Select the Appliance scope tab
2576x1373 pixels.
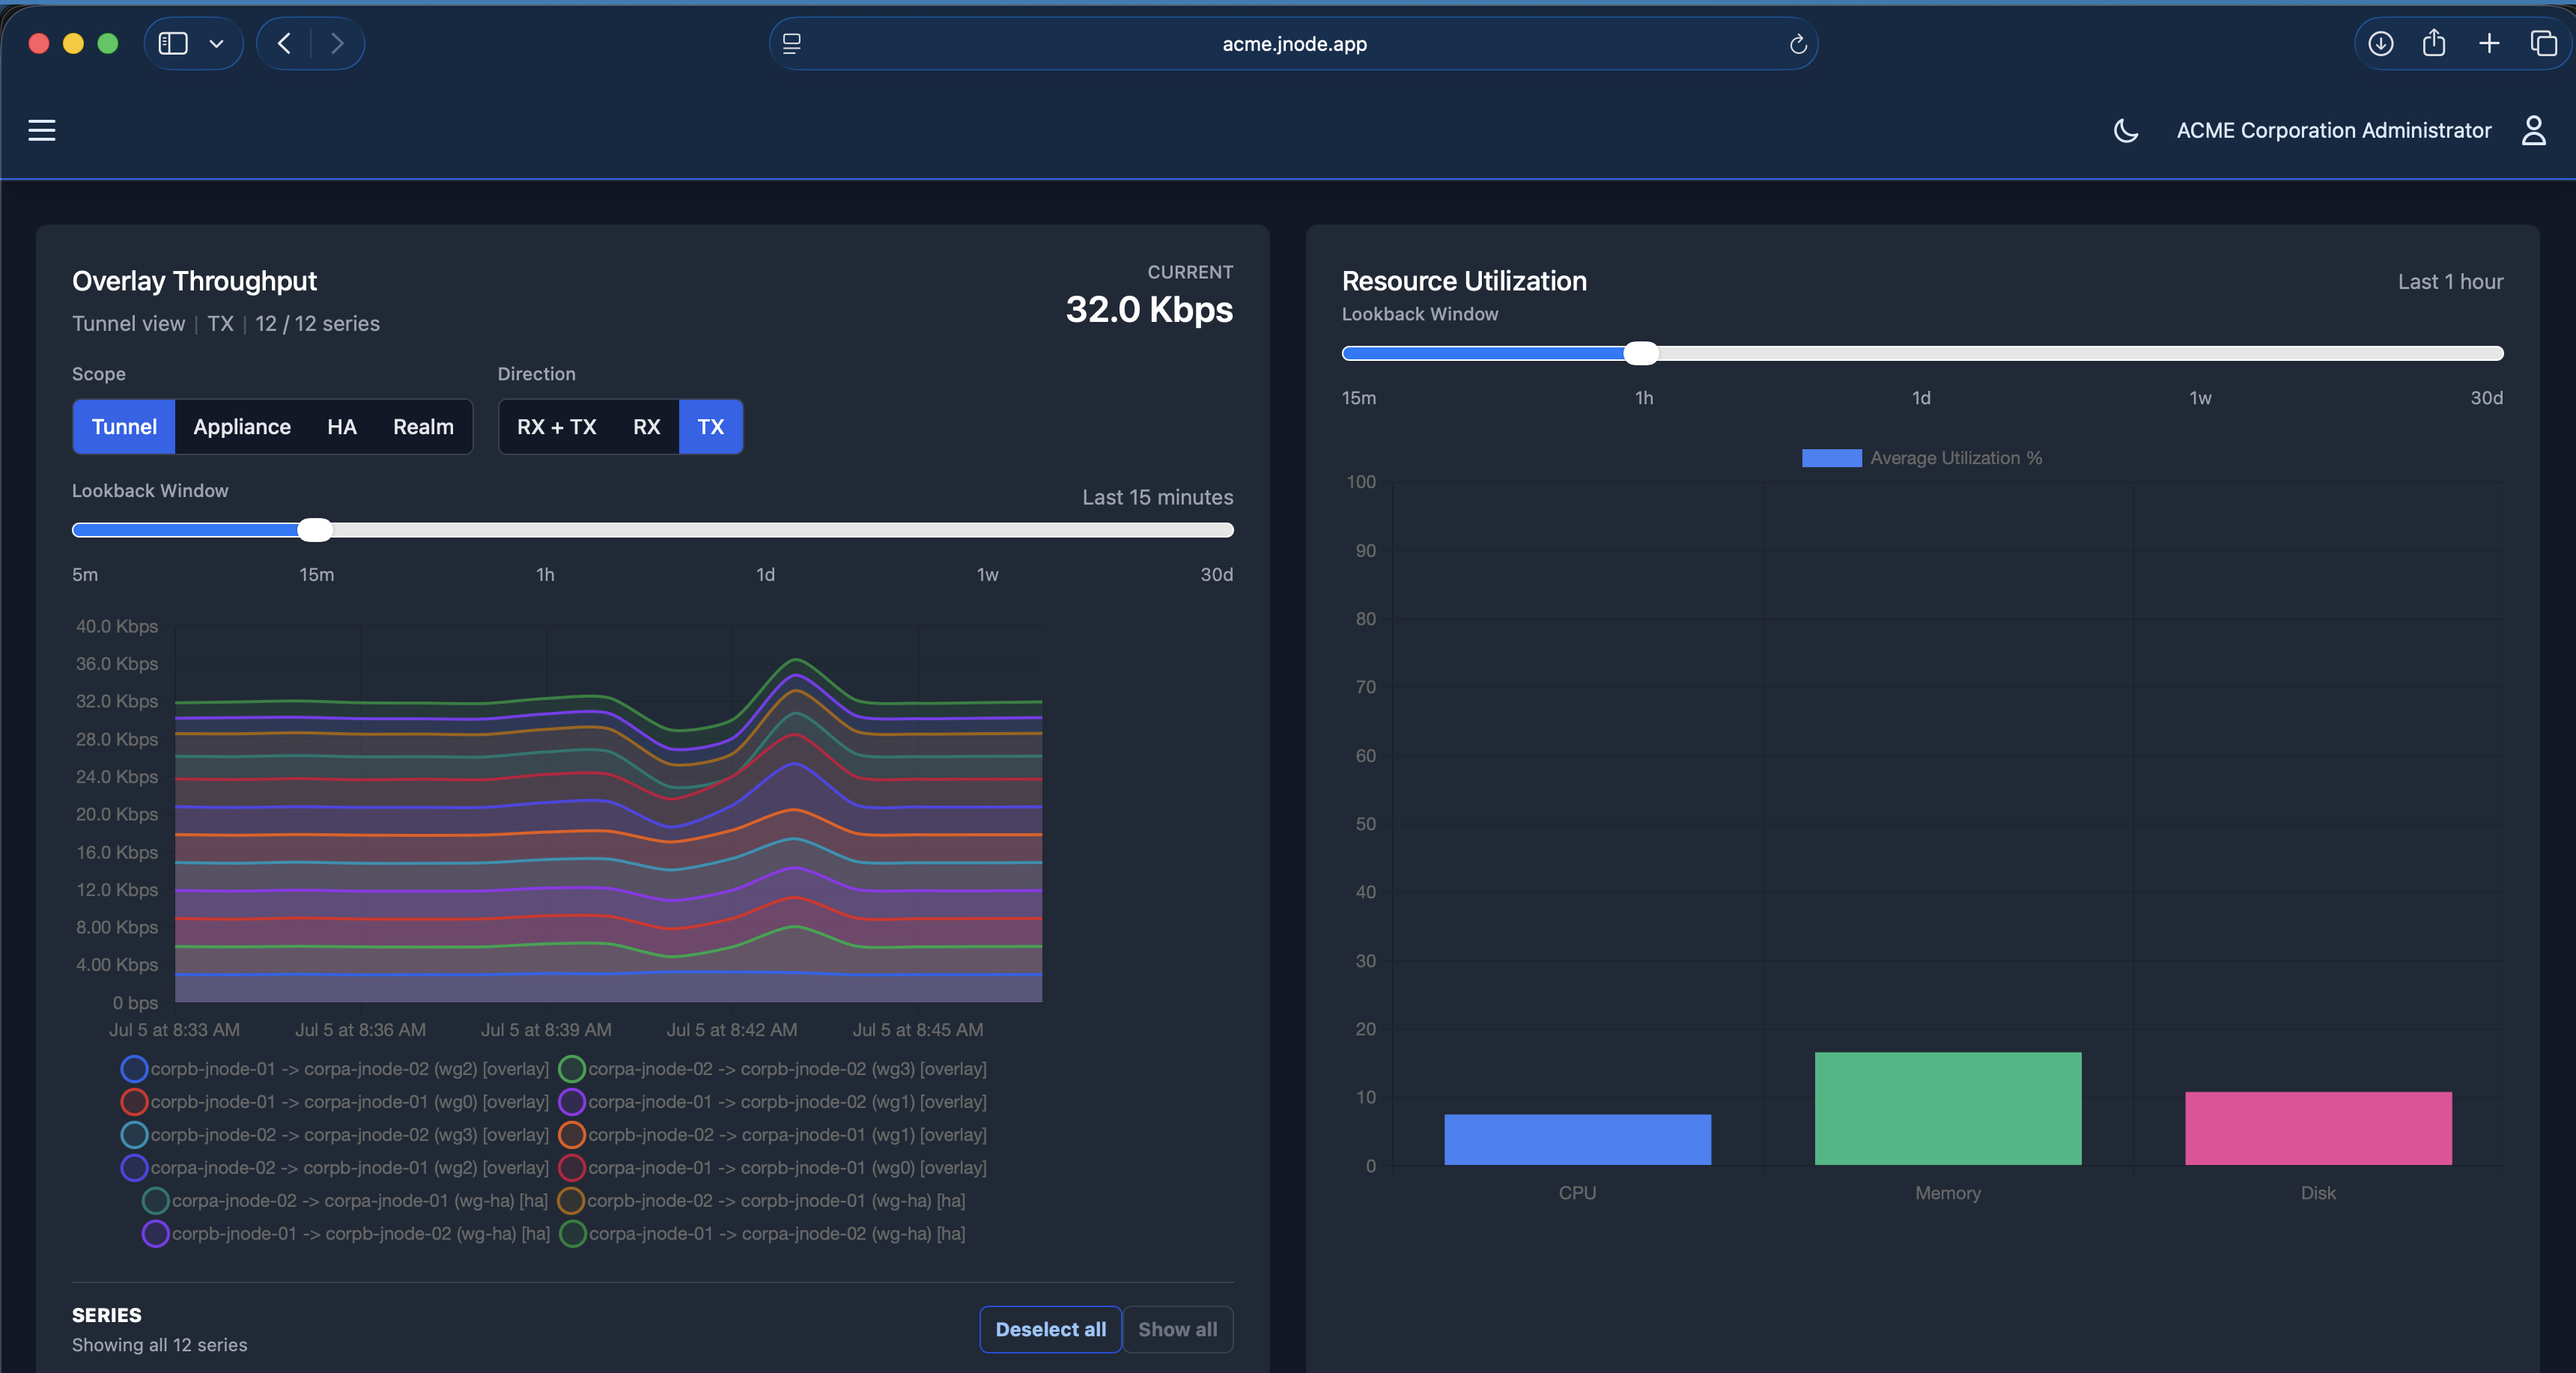pos(242,427)
